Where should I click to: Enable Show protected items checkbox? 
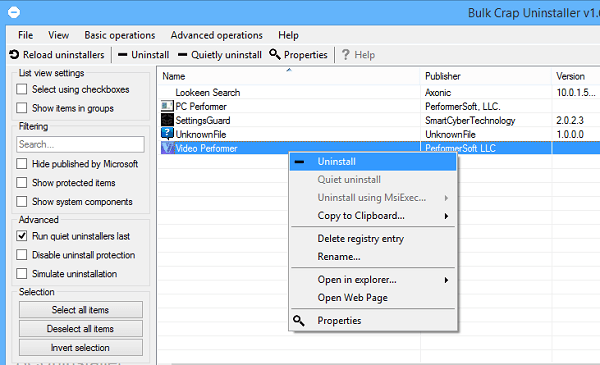point(22,182)
